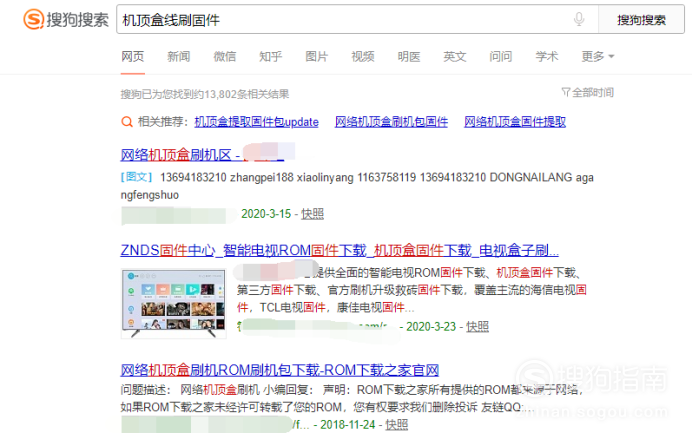The image size is (692, 446).
Task: Open the 问问 tab
Action: tap(500, 56)
